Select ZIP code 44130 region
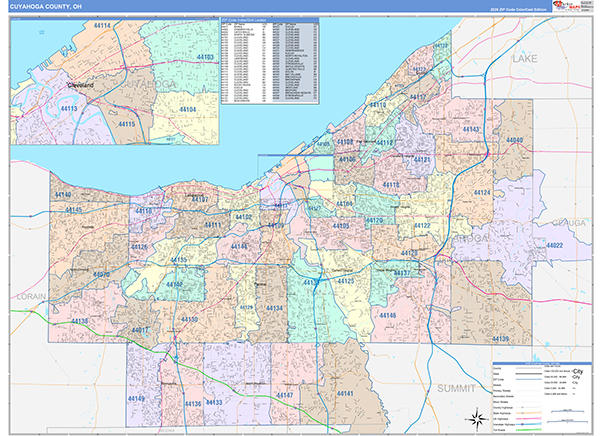 tap(189, 320)
